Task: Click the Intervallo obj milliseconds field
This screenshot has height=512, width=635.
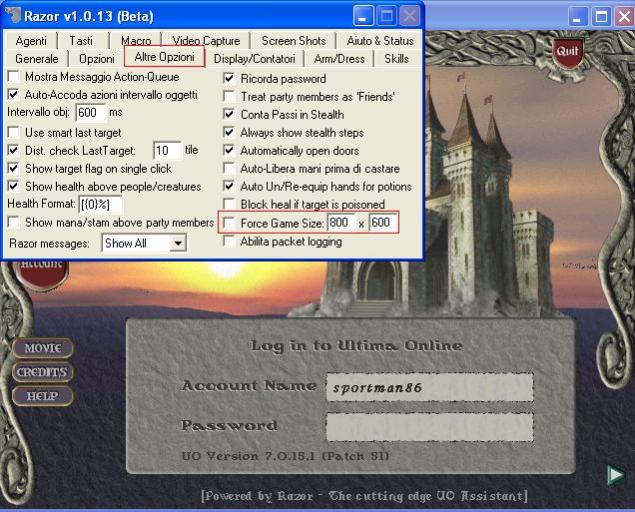Action: click(90, 113)
